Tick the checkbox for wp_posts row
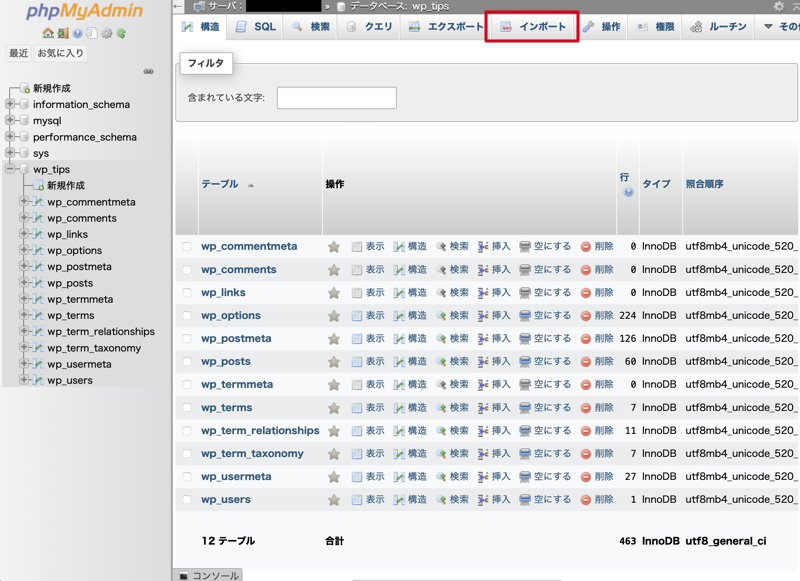Screen dimensions: 800x581 click(187, 361)
